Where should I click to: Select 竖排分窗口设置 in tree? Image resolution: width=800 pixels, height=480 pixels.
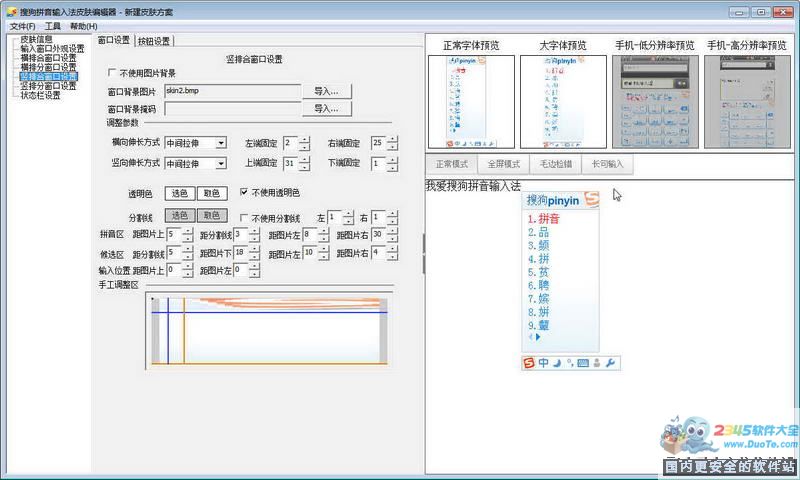tap(48, 86)
